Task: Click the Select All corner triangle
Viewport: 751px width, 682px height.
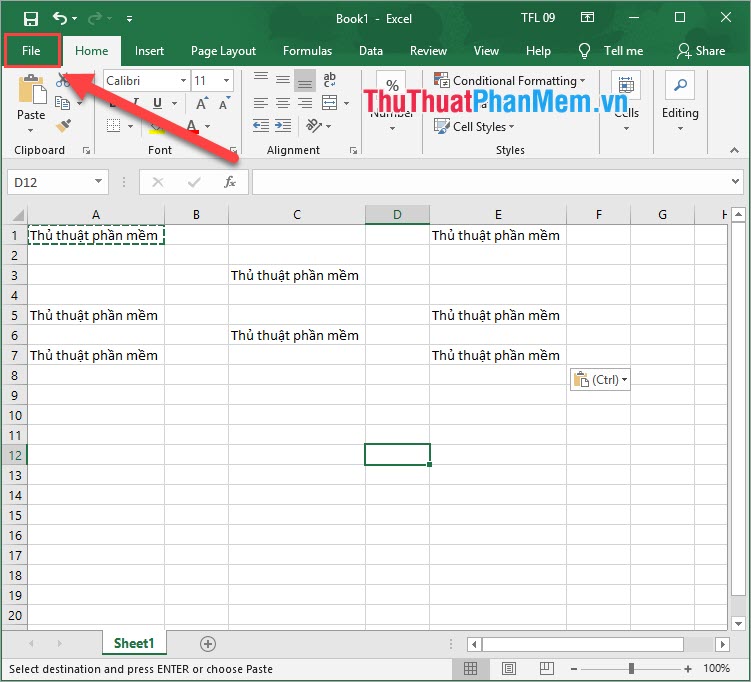Action: 18,215
